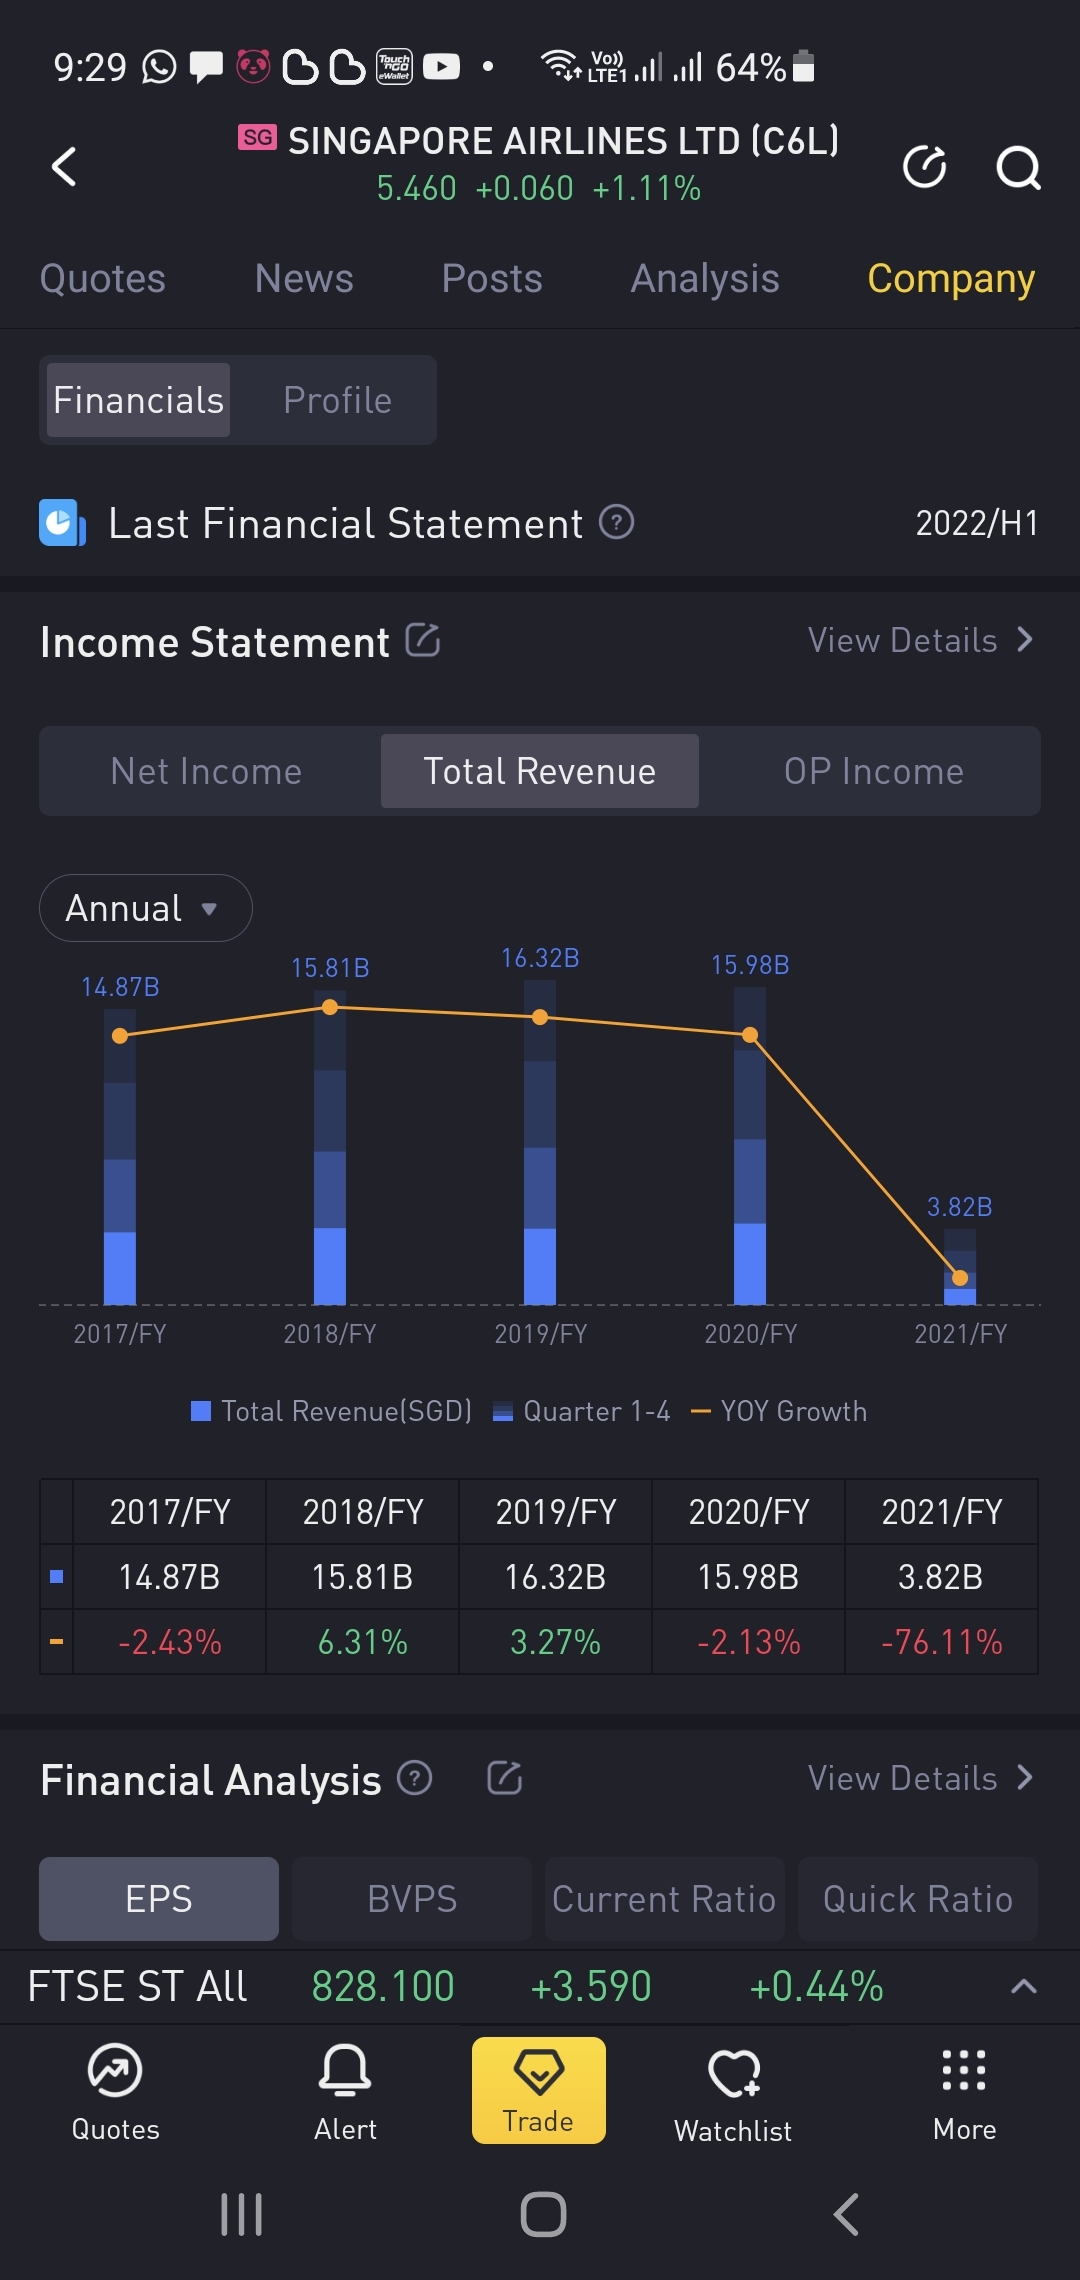Open the Annual period dropdown
Viewport: 1080px width, 2280px height.
click(x=145, y=908)
